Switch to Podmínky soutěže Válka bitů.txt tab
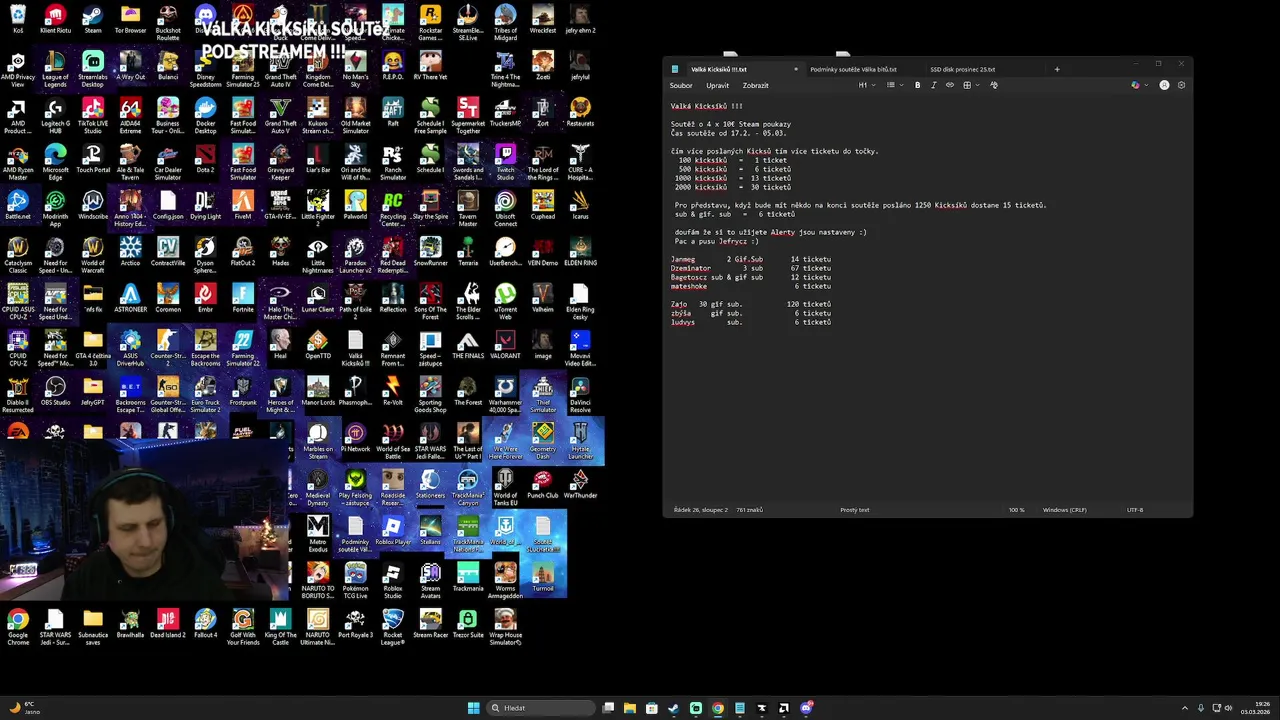The height and width of the screenshot is (720, 1280). pos(853,70)
